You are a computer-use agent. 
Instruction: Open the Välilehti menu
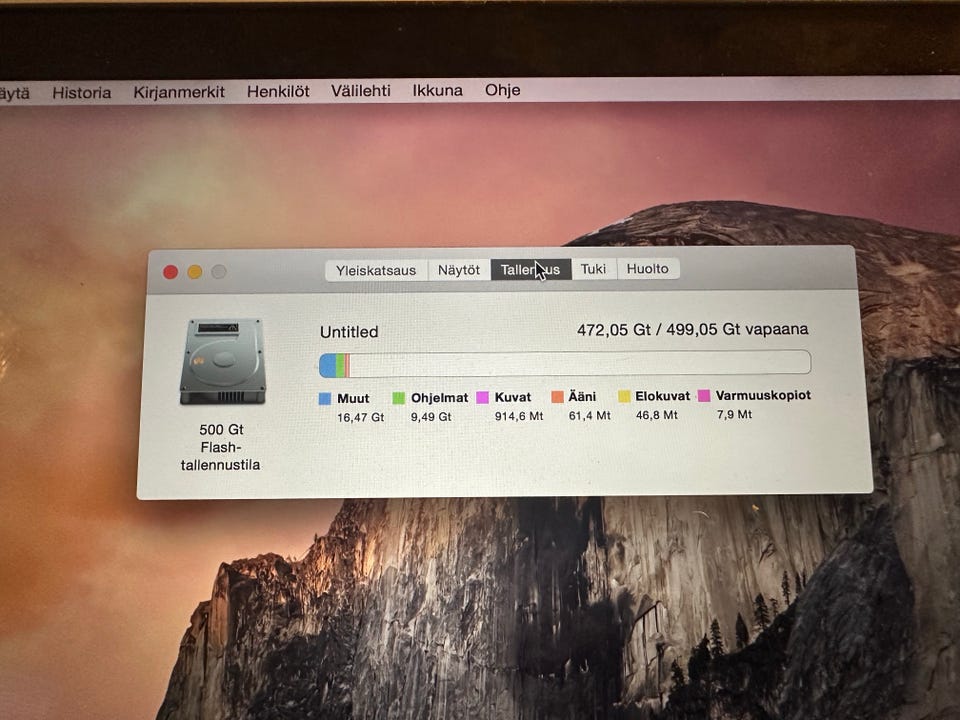point(361,91)
